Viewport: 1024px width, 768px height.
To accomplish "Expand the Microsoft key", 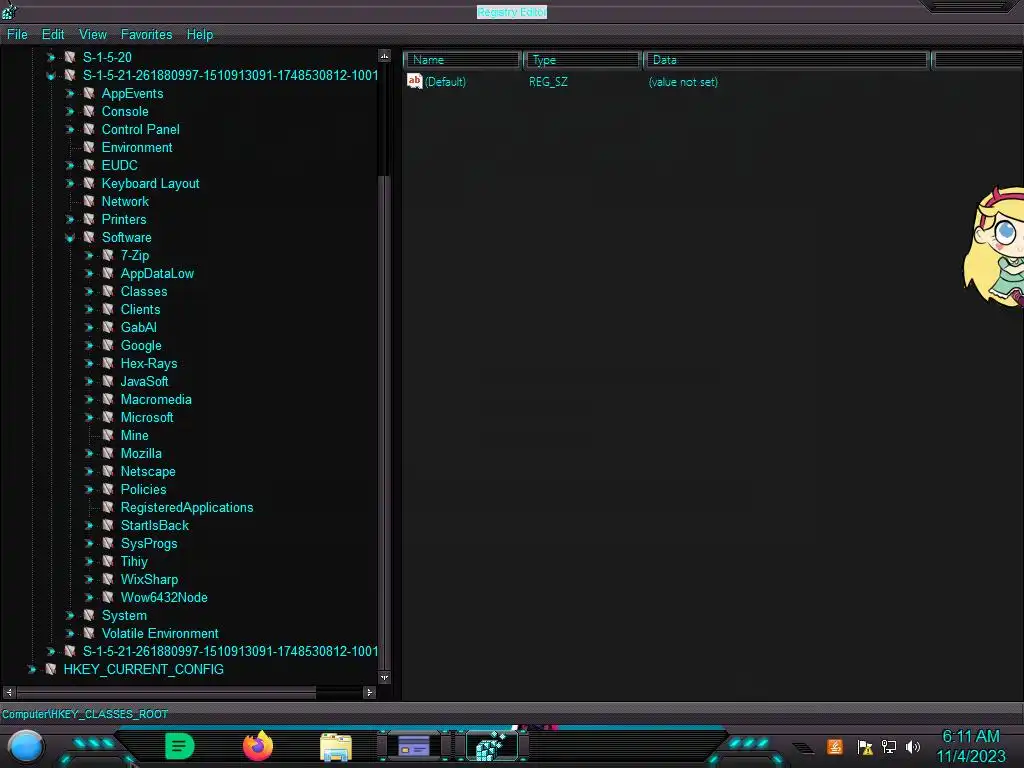I will pos(89,417).
